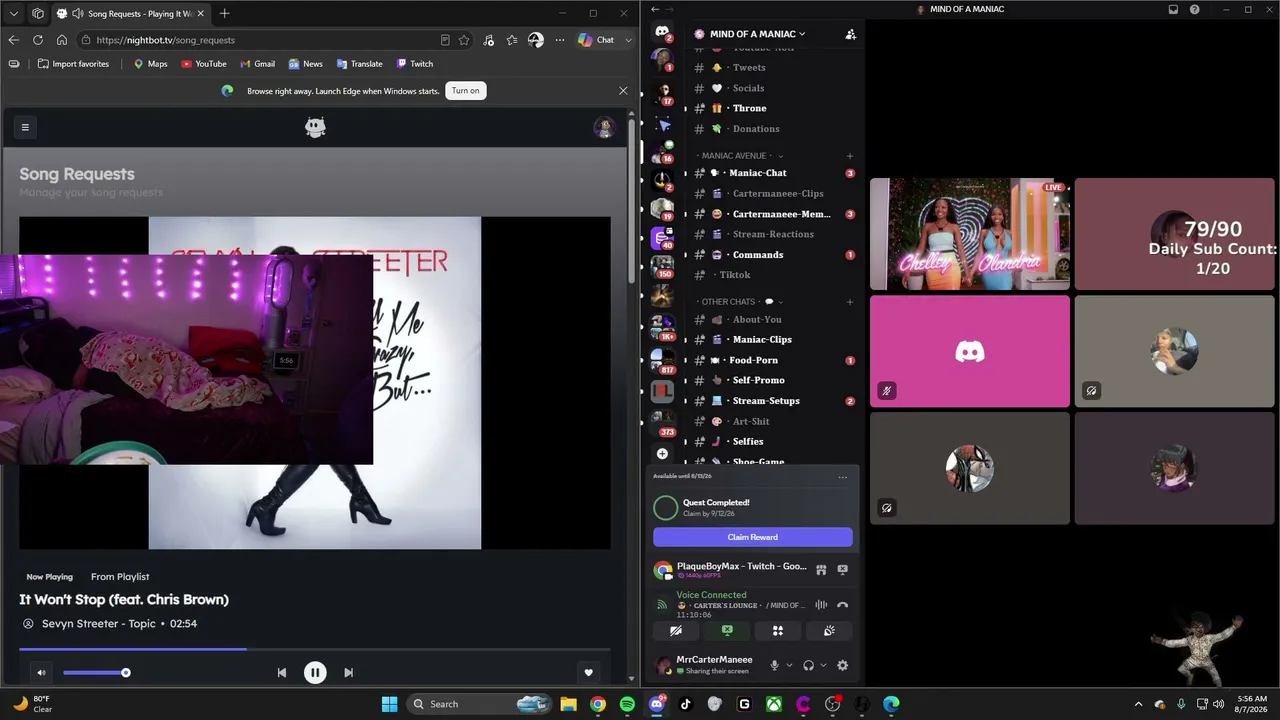This screenshot has height=720, width=1280.
Task: Toggle Discord noise suppression icon
Action: (x=821, y=605)
